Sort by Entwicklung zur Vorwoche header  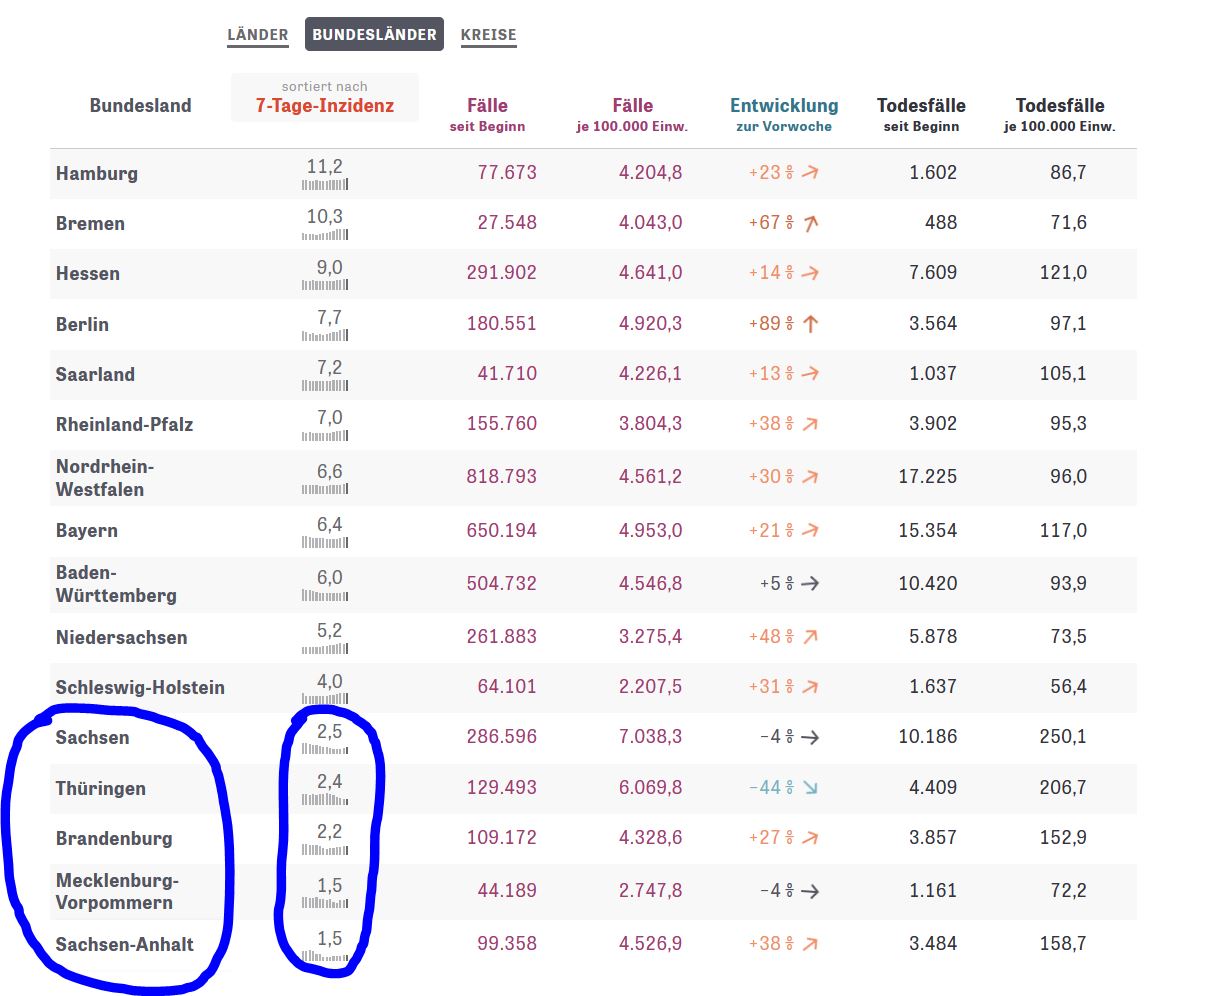[x=783, y=114]
